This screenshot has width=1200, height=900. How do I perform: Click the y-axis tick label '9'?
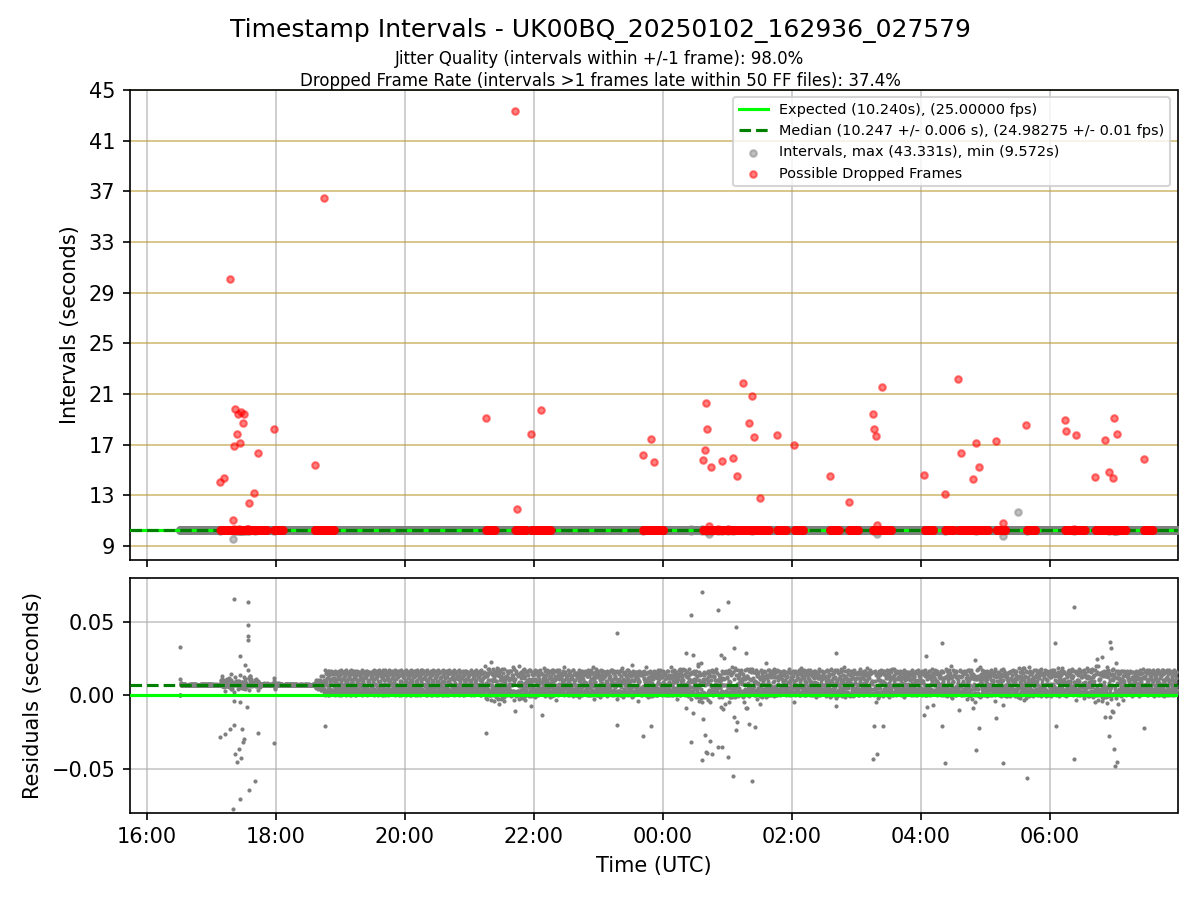(108, 547)
